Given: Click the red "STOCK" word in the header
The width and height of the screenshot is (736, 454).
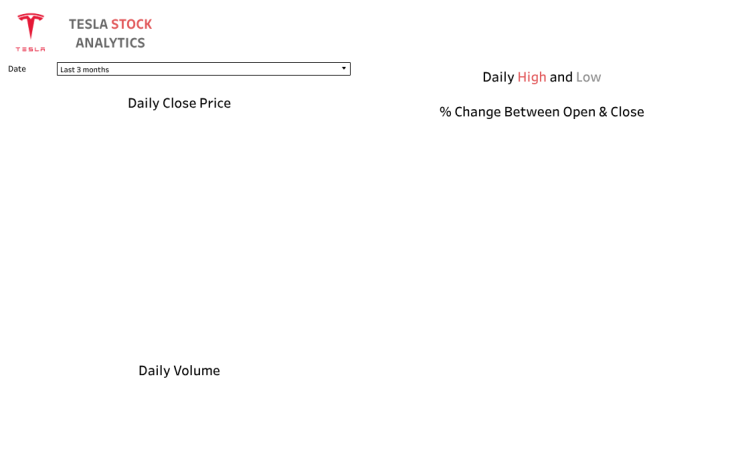Looking at the screenshot, I should pos(131,24).
